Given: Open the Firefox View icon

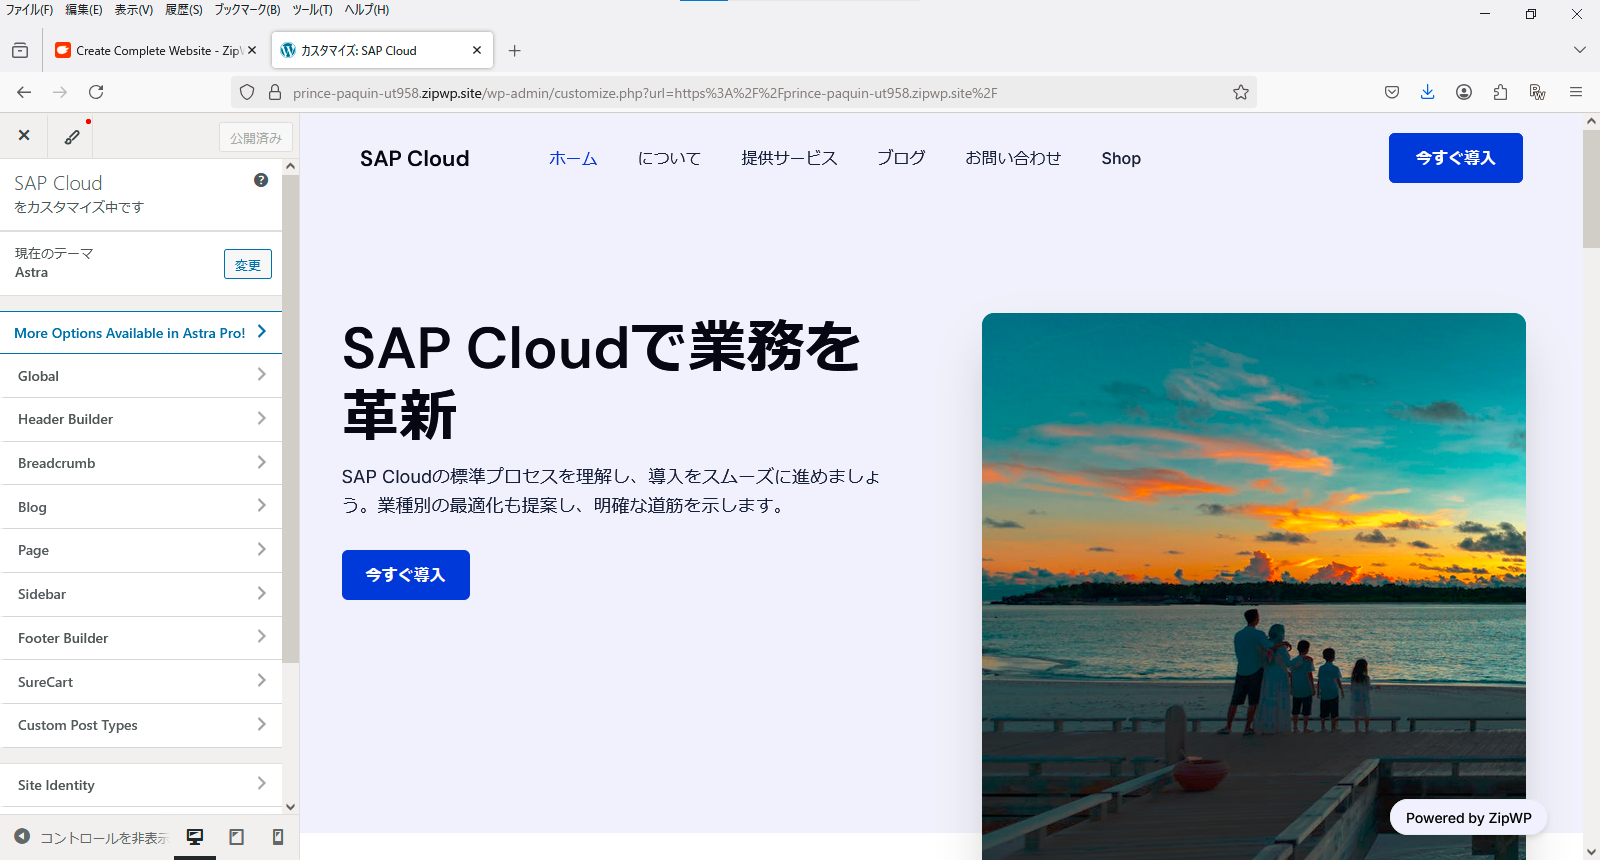Looking at the screenshot, I should [x=20, y=50].
